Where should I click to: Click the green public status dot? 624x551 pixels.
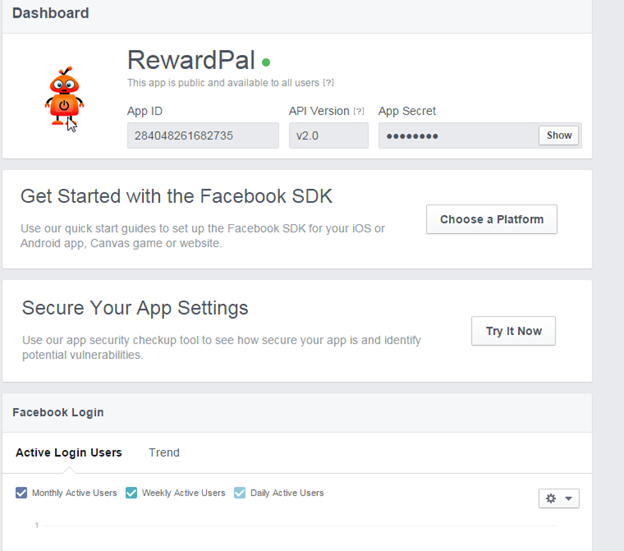266,62
